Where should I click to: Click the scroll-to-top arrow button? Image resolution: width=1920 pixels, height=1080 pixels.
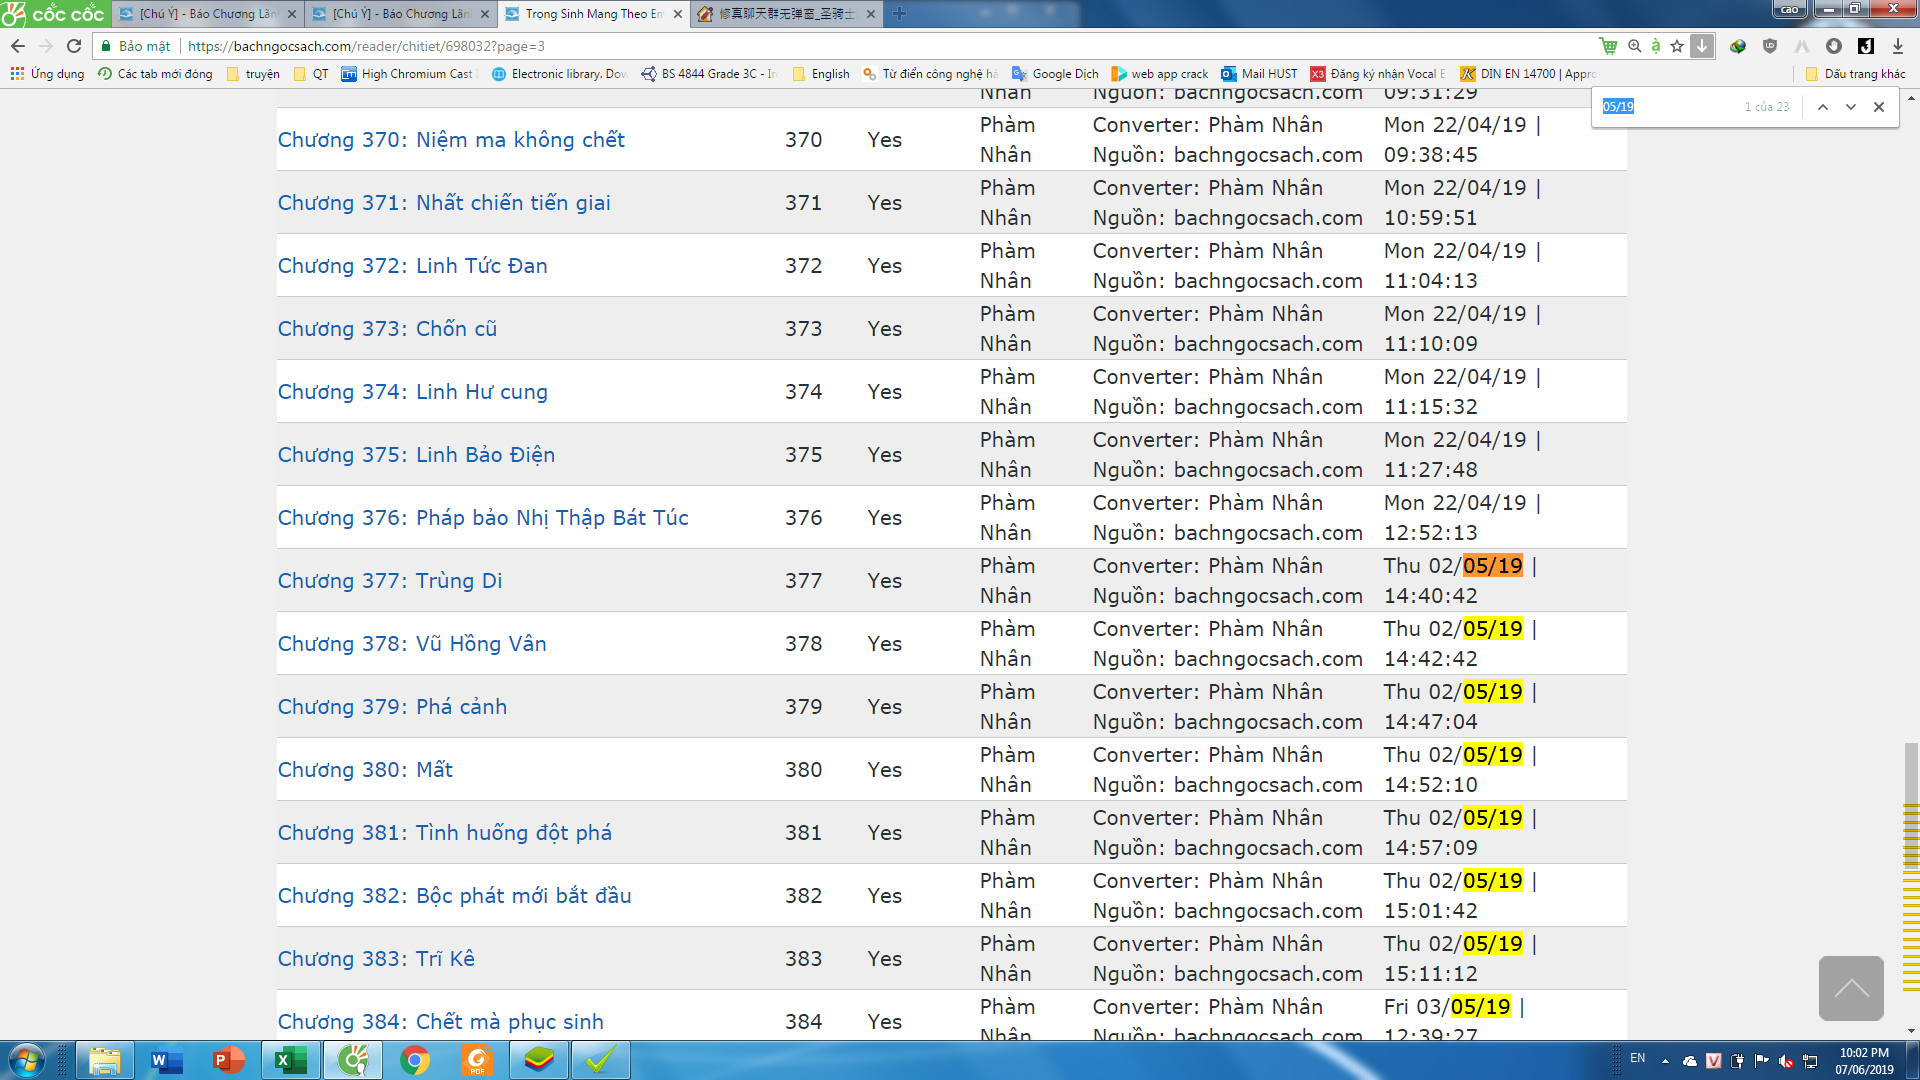coord(1851,988)
